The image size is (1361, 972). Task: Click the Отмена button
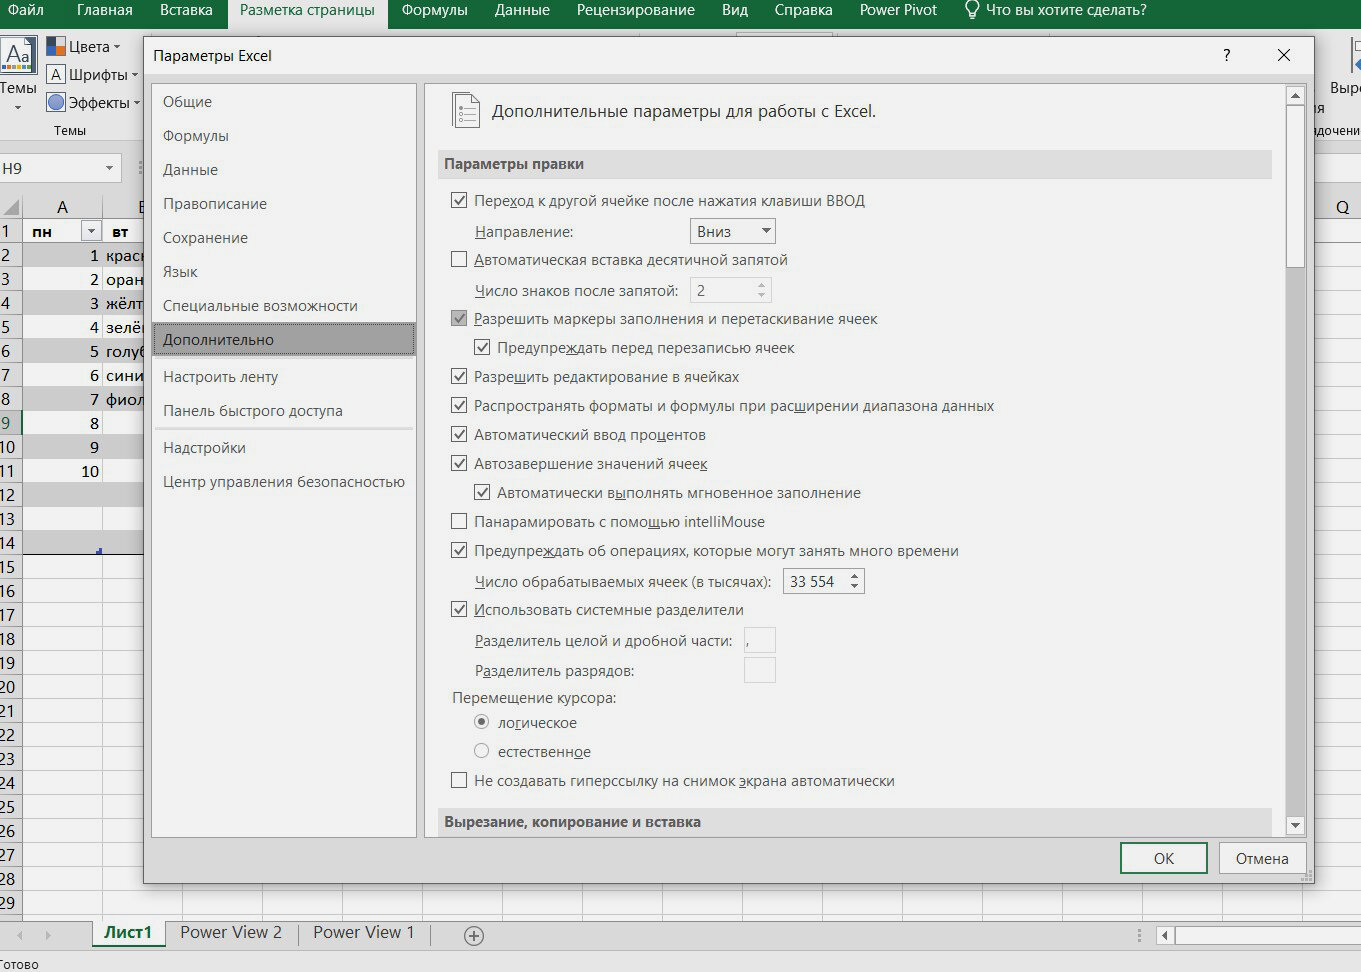[x=1262, y=858]
